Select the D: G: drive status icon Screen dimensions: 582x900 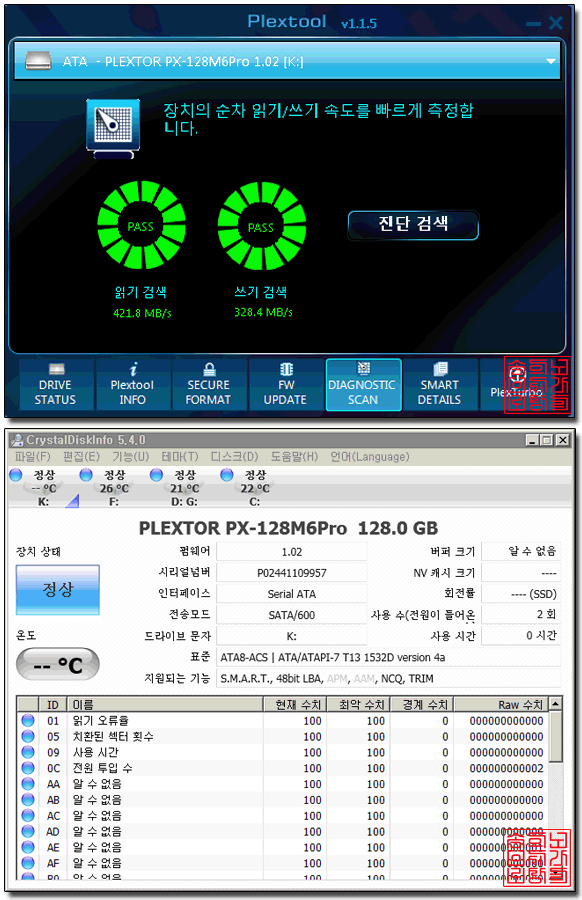(156, 475)
